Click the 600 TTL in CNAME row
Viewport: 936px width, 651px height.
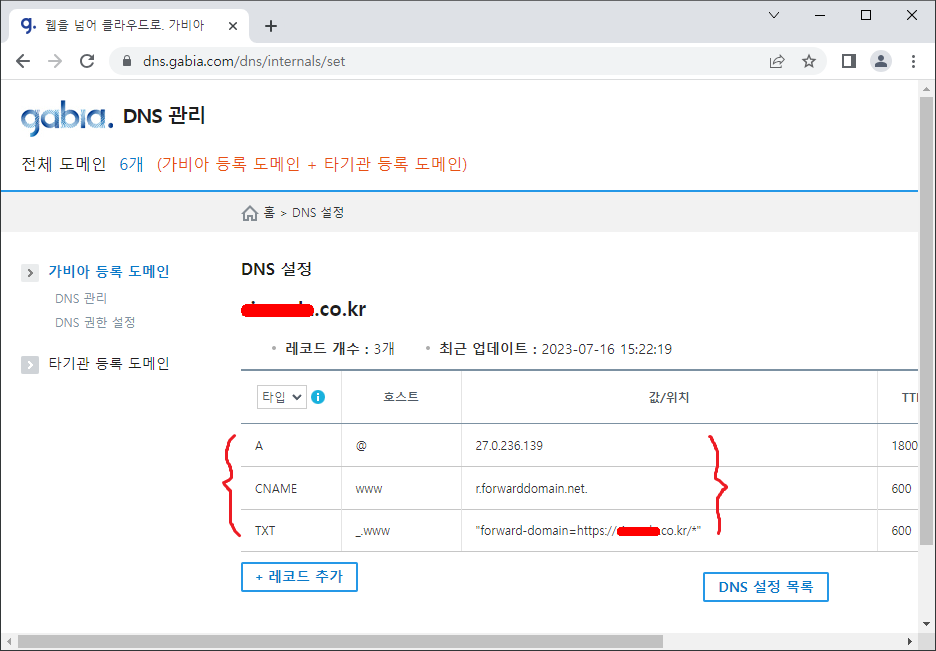[x=901, y=489]
